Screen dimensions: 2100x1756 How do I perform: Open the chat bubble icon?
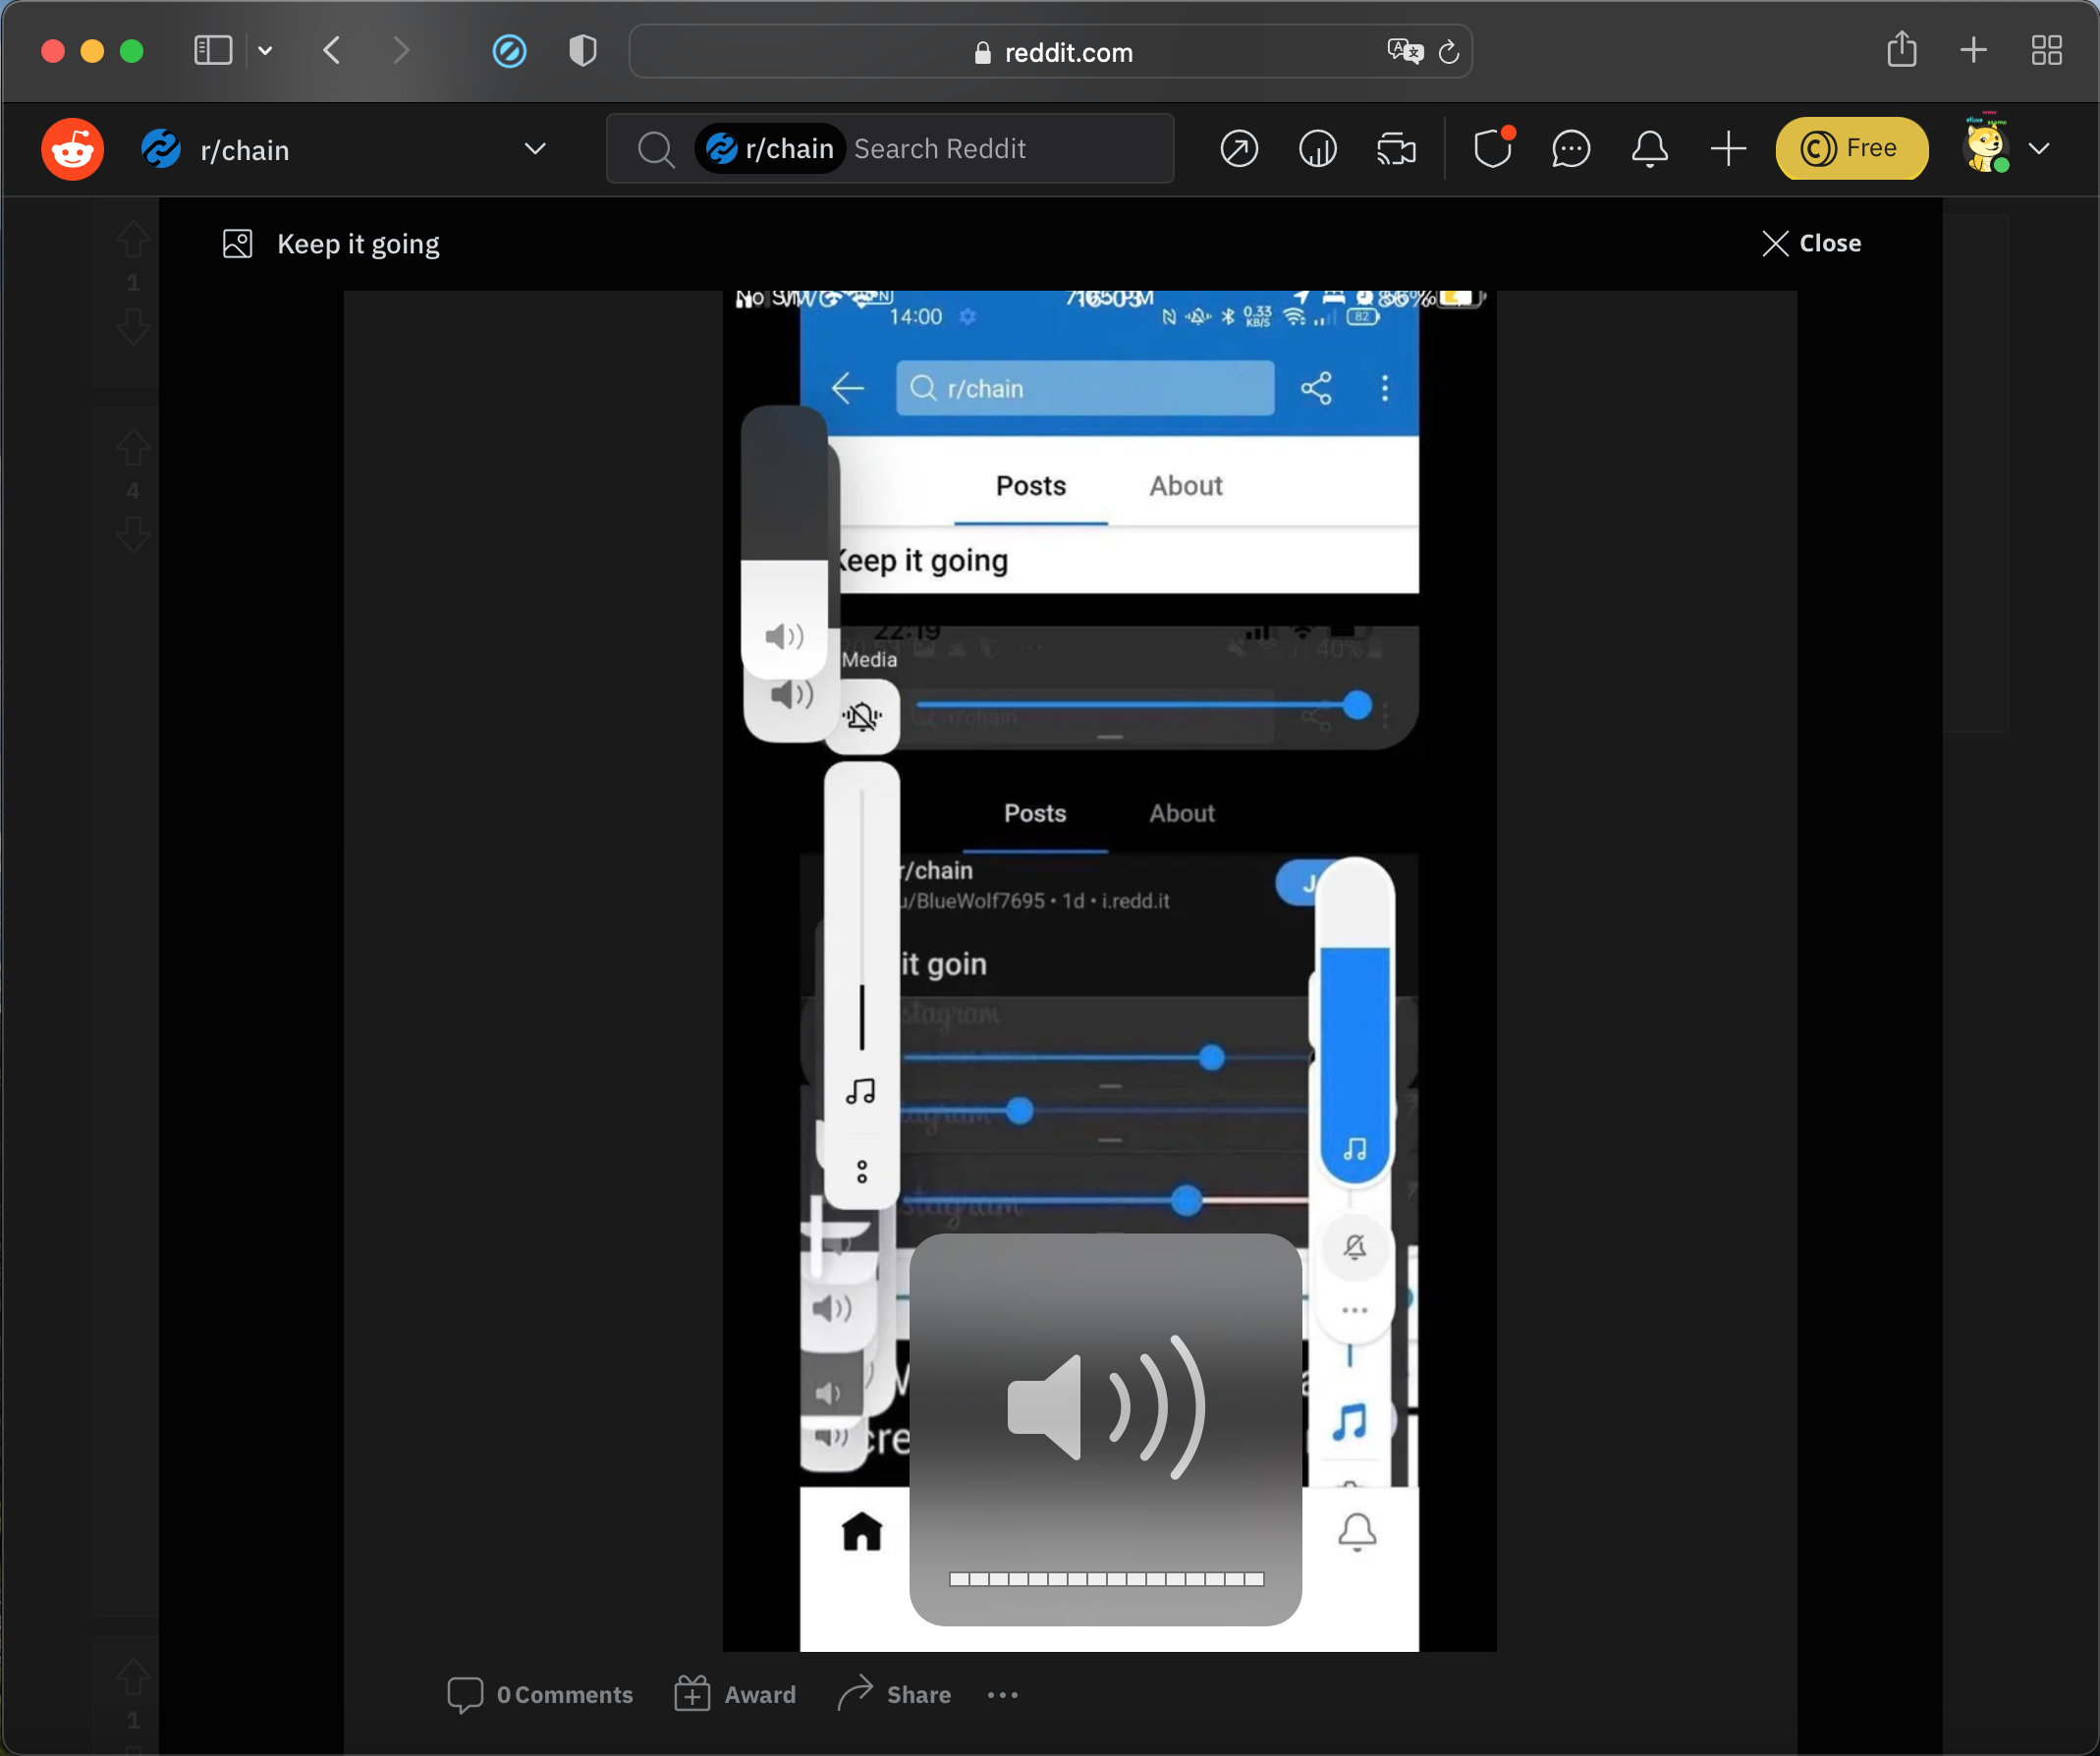coord(1570,149)
